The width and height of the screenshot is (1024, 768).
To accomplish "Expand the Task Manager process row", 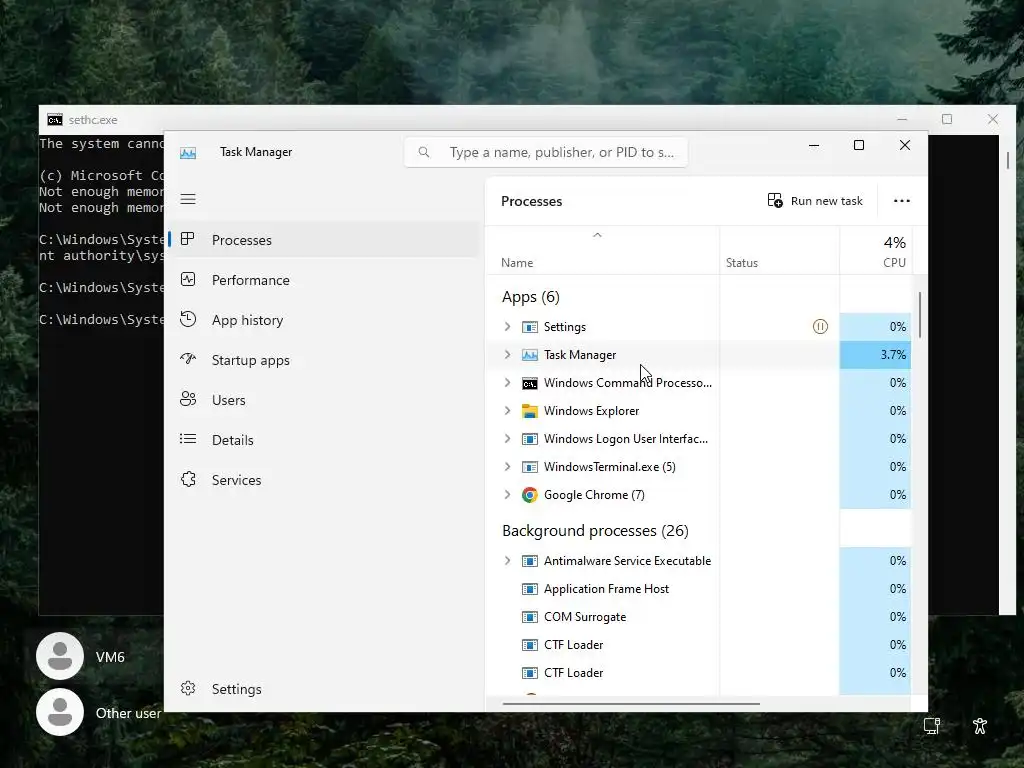I will point(507,355).
